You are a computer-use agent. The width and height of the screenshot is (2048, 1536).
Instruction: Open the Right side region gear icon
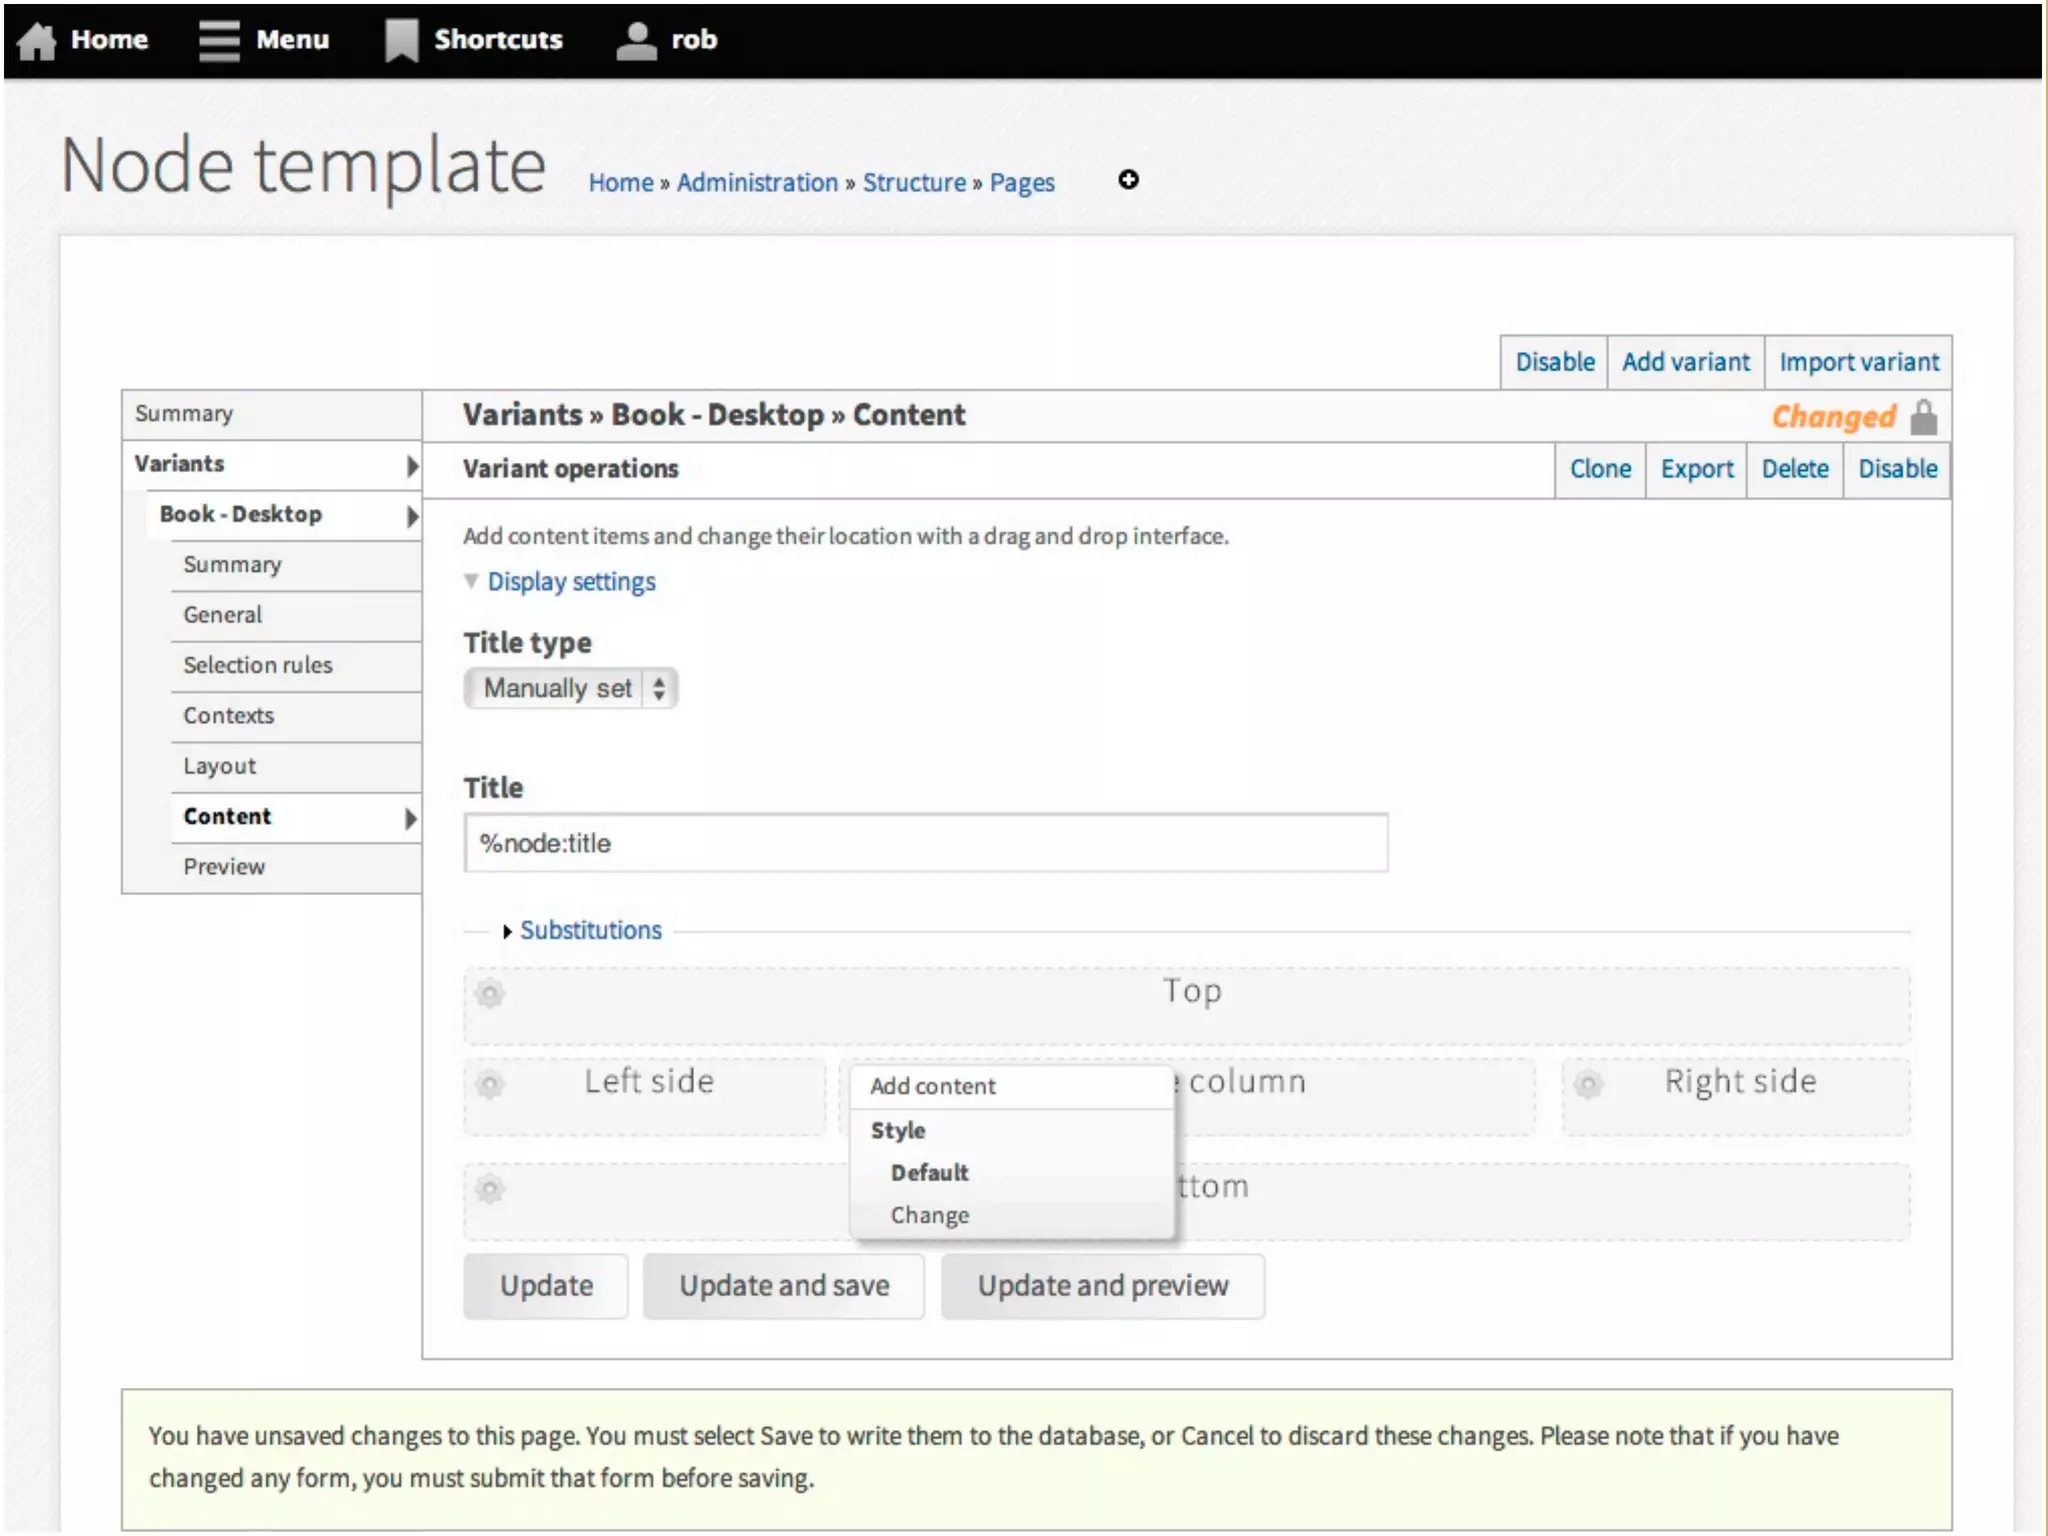[x=1589, y=1084]
